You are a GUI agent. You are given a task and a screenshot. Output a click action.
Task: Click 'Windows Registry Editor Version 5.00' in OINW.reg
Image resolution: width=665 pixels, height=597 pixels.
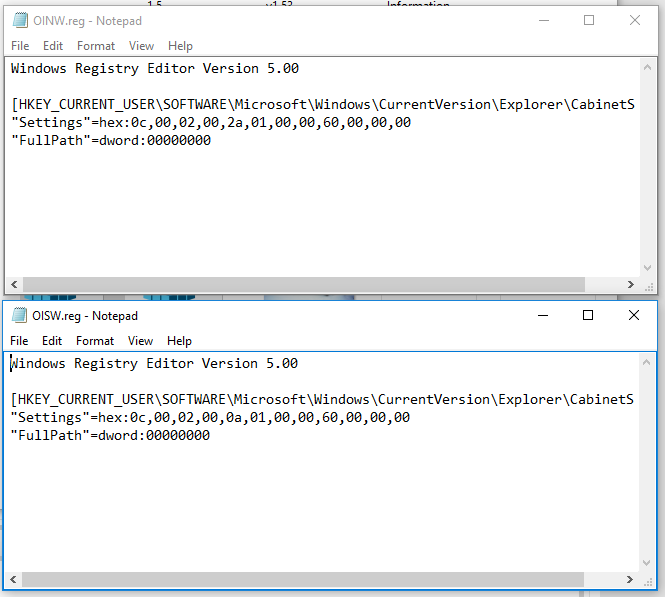[155, 69]
